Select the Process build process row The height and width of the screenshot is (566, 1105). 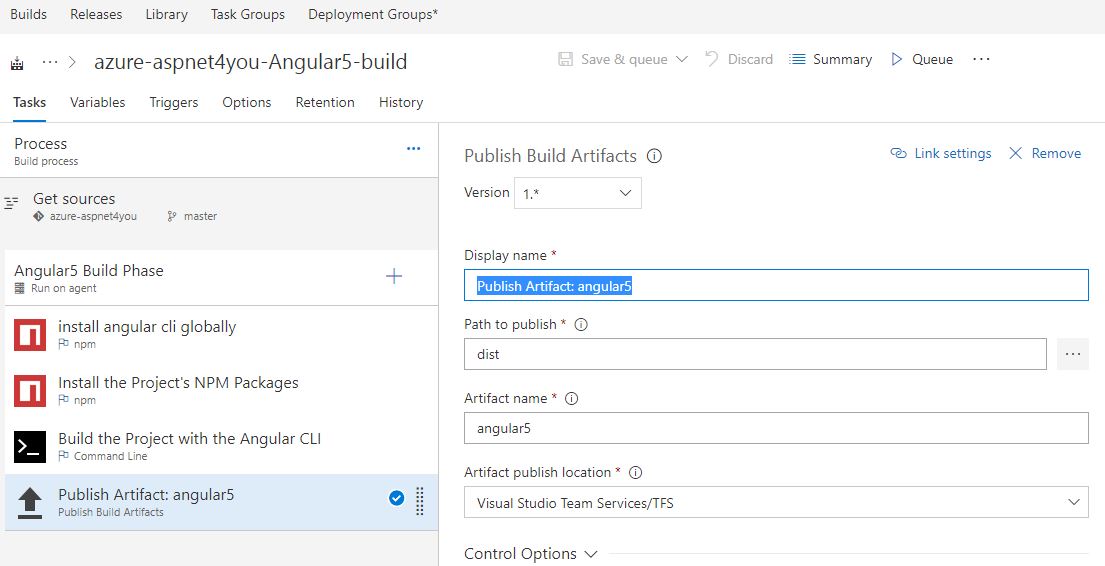219,151
